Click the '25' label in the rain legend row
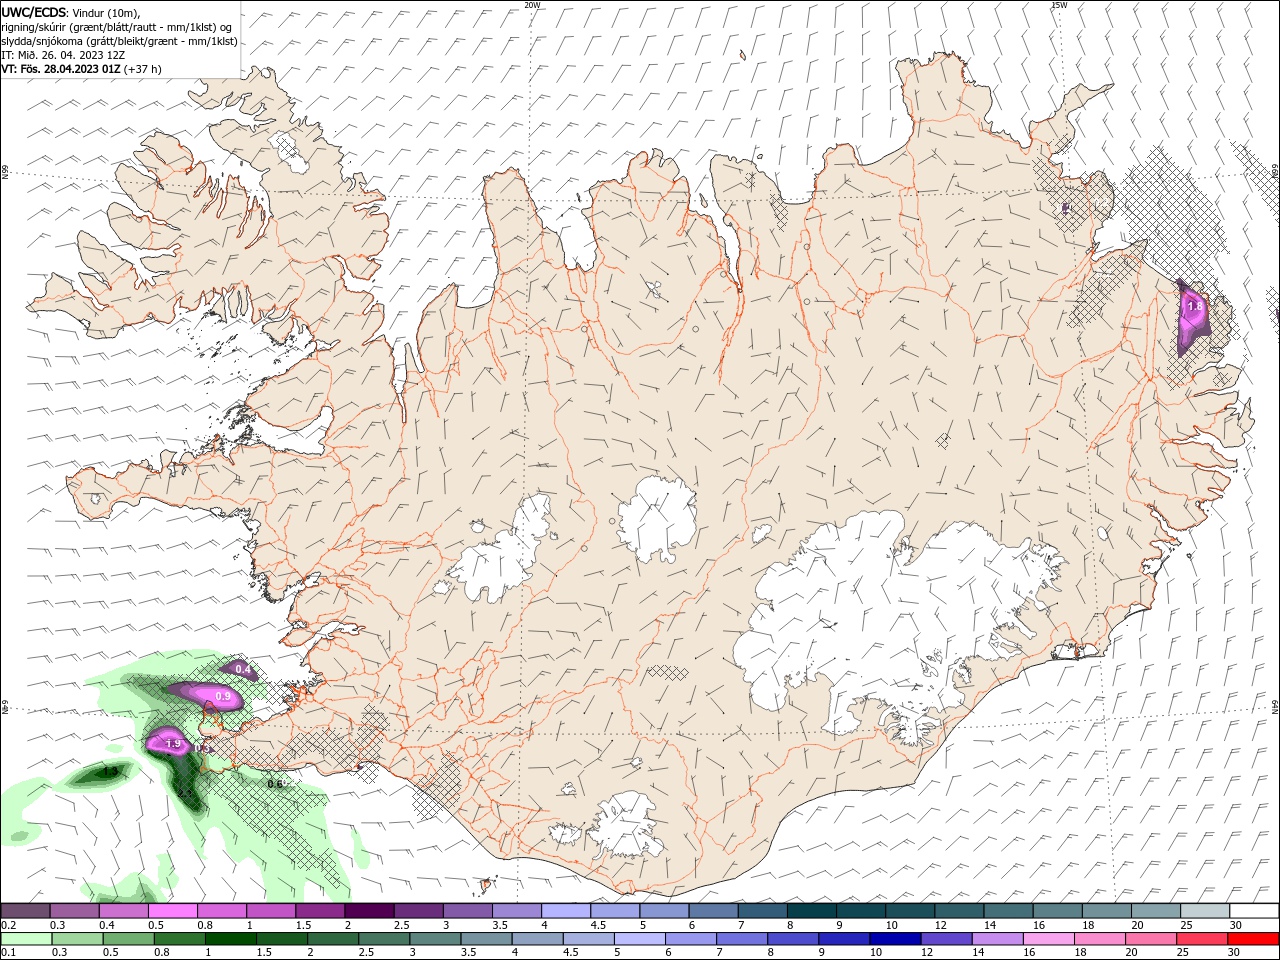The width and height of the screenshot is (1280, 960). (1182, 953)
